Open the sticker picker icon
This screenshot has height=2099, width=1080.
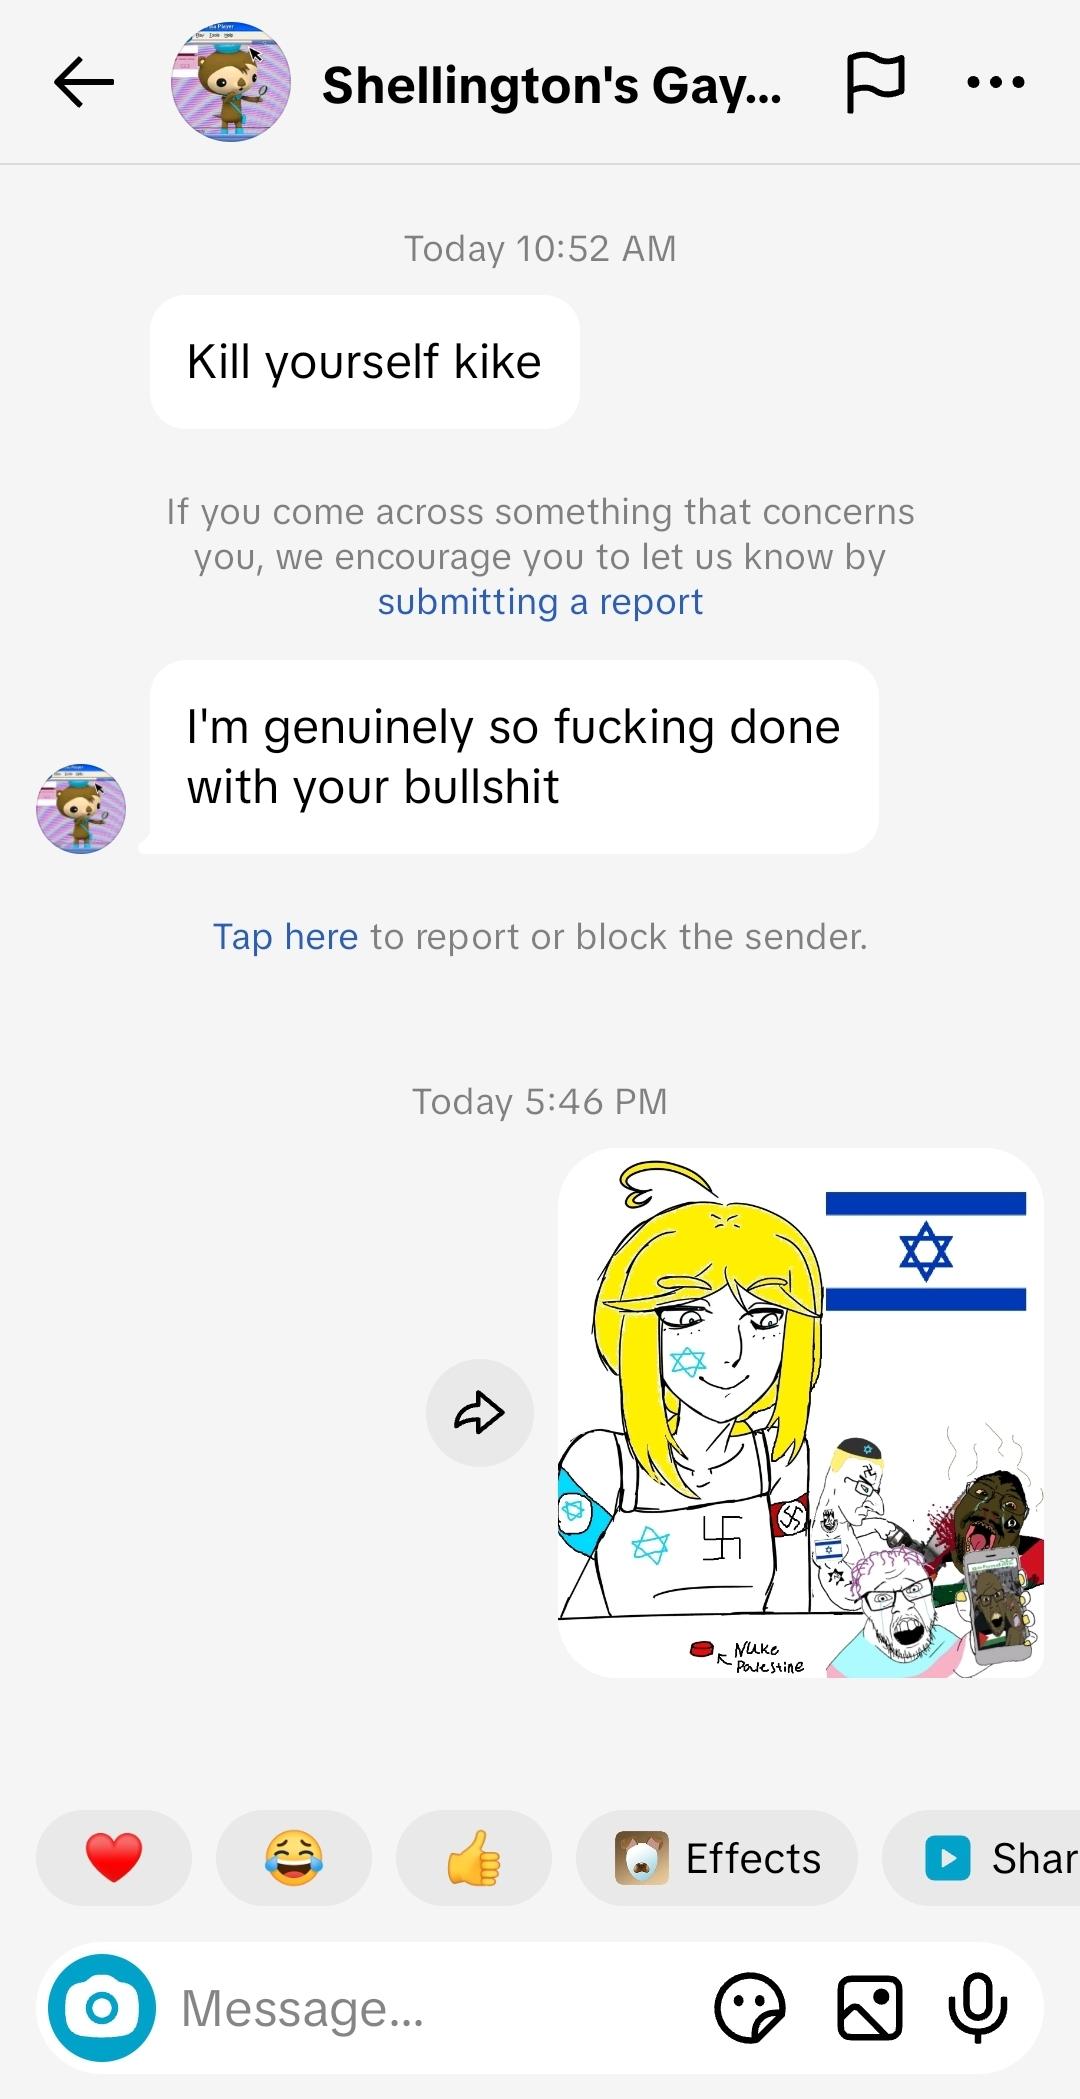point(751,2008)
